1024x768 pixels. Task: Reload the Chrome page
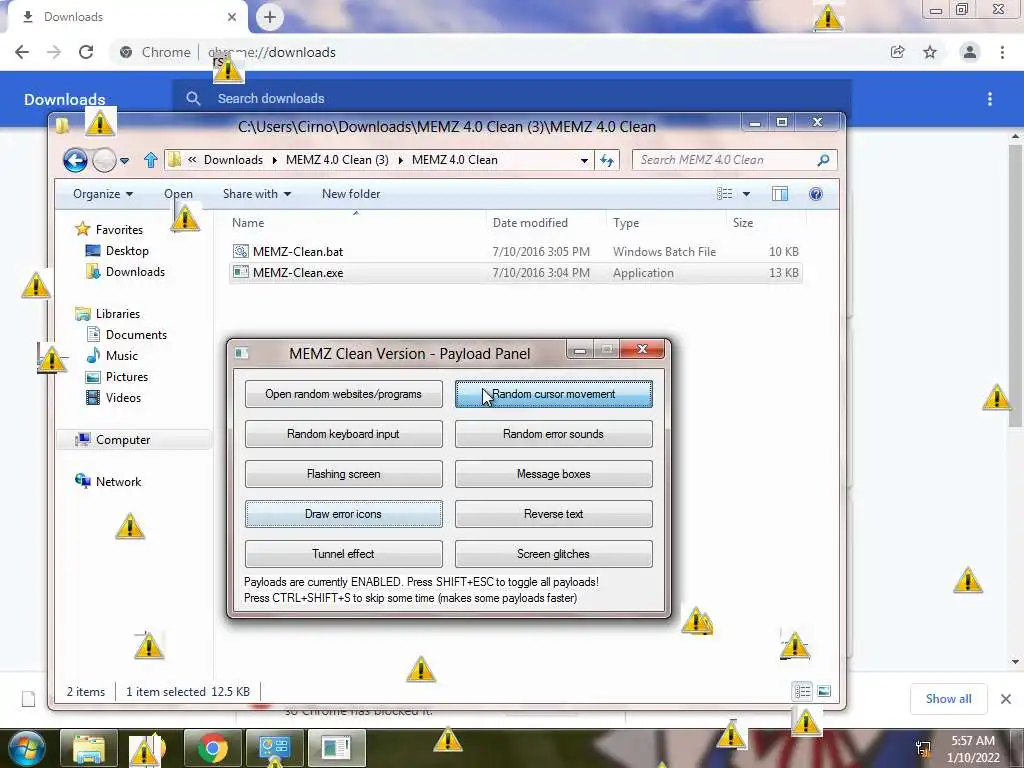coord(86,52)
